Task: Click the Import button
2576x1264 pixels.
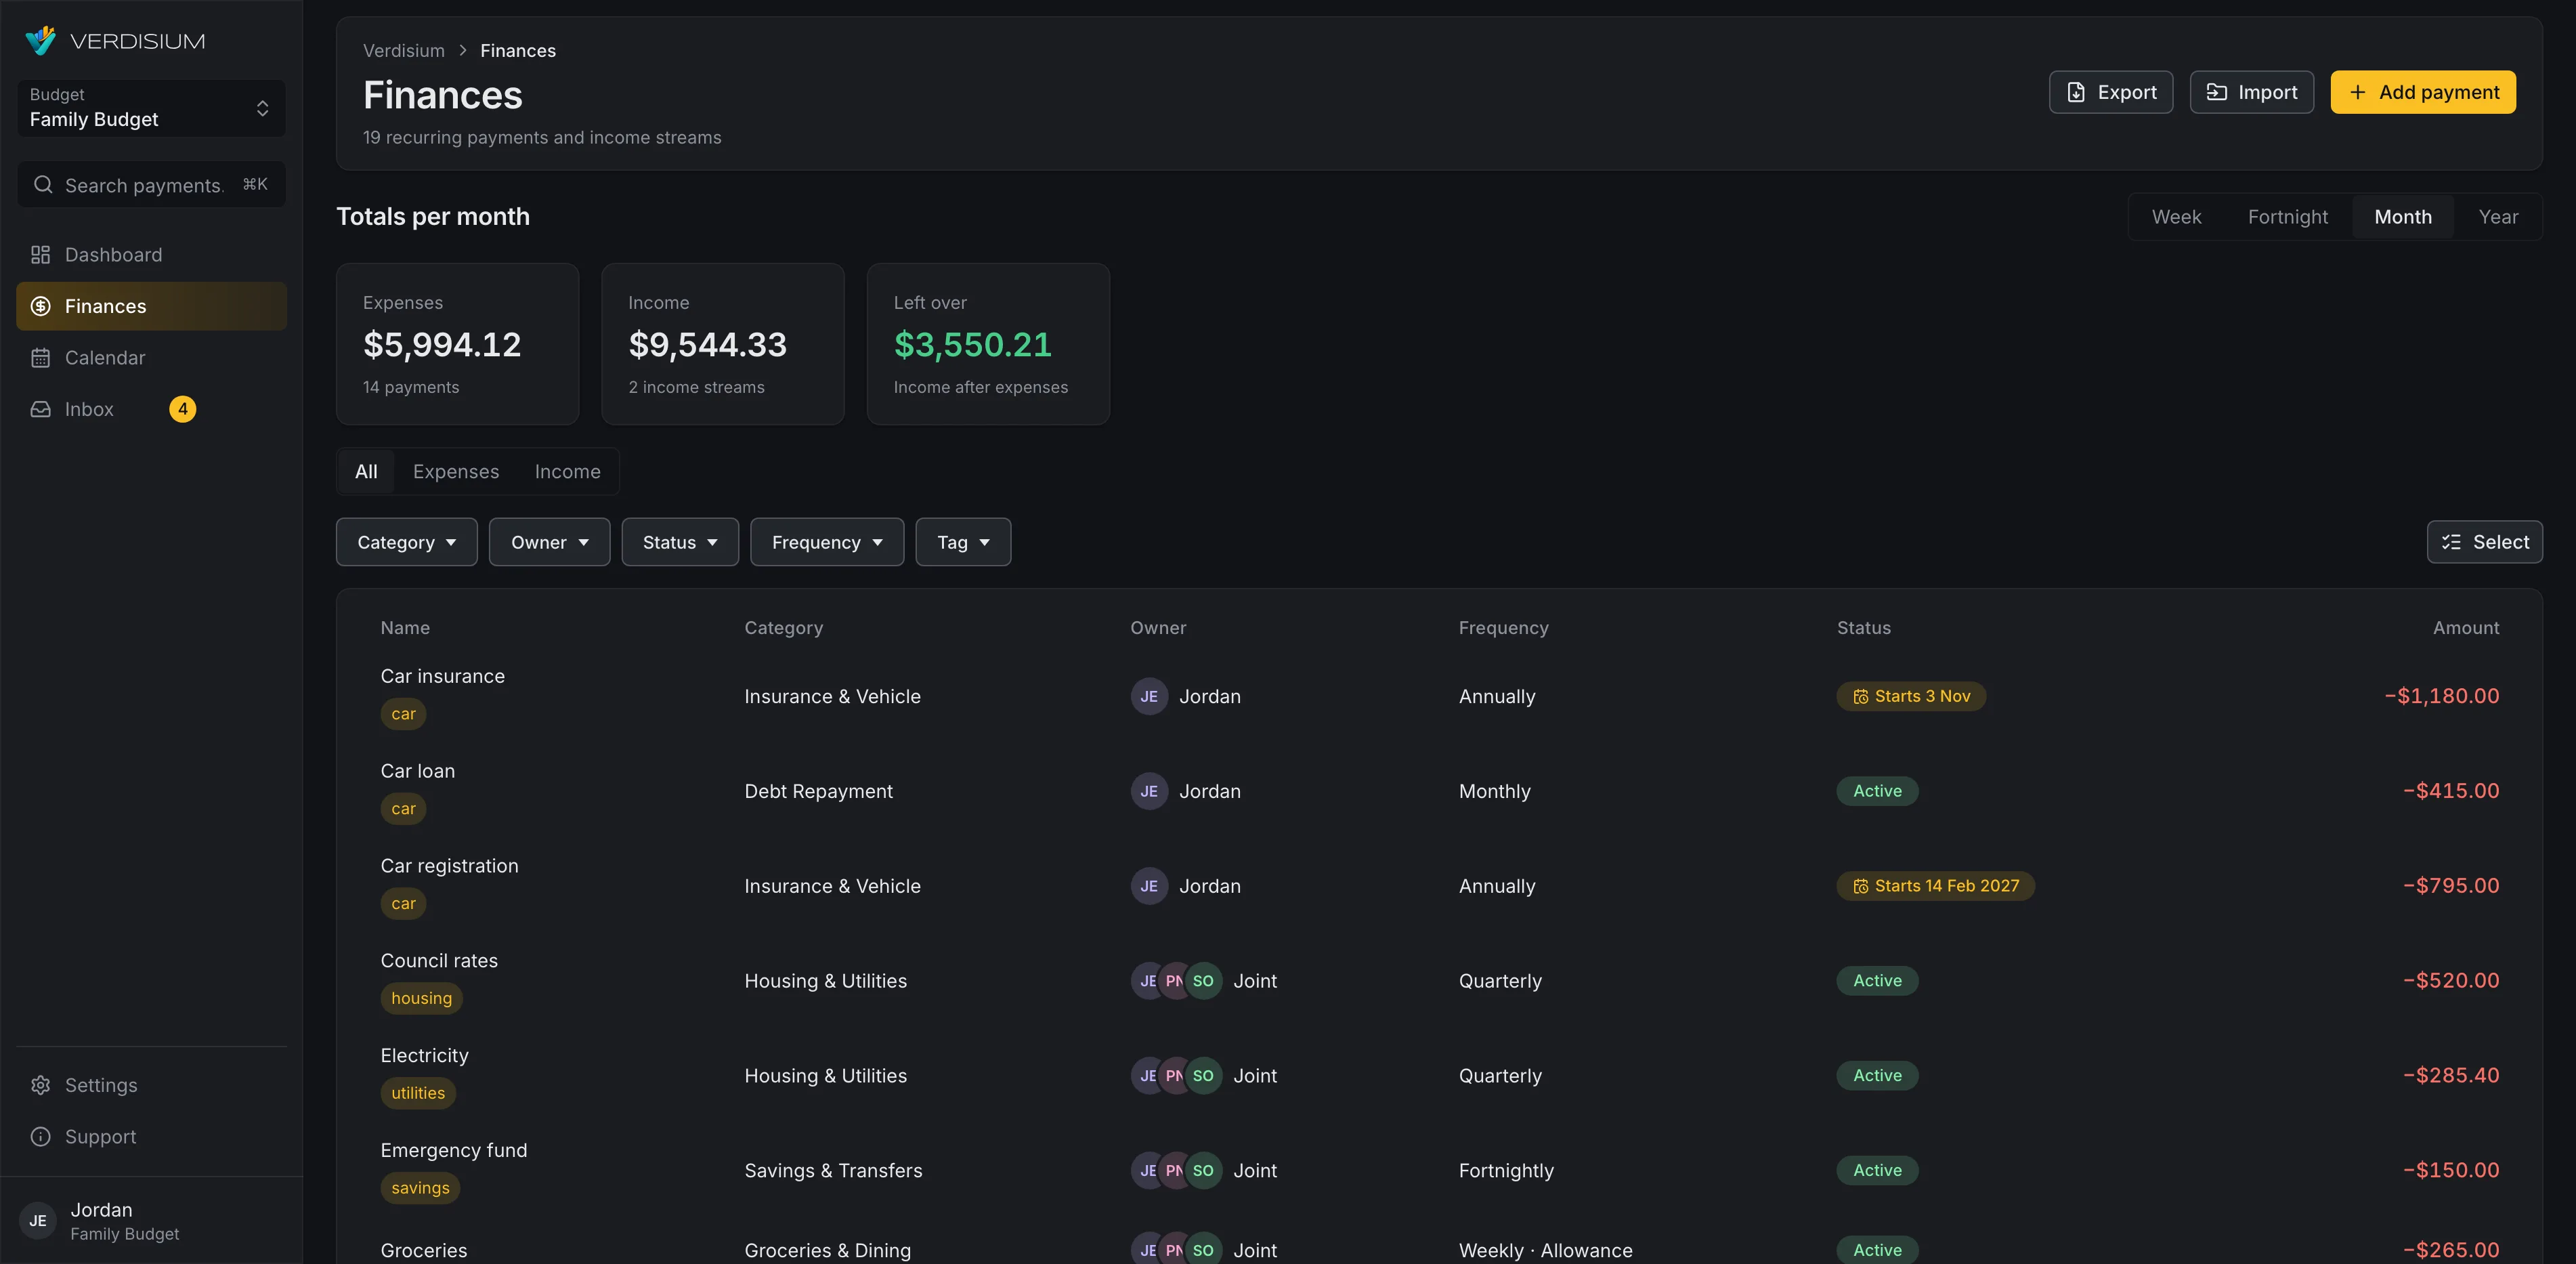Action: pos(2252,92)
